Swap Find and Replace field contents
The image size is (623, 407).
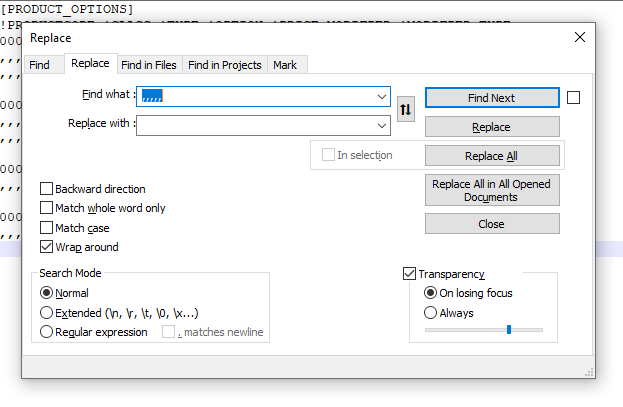[405, 110]
